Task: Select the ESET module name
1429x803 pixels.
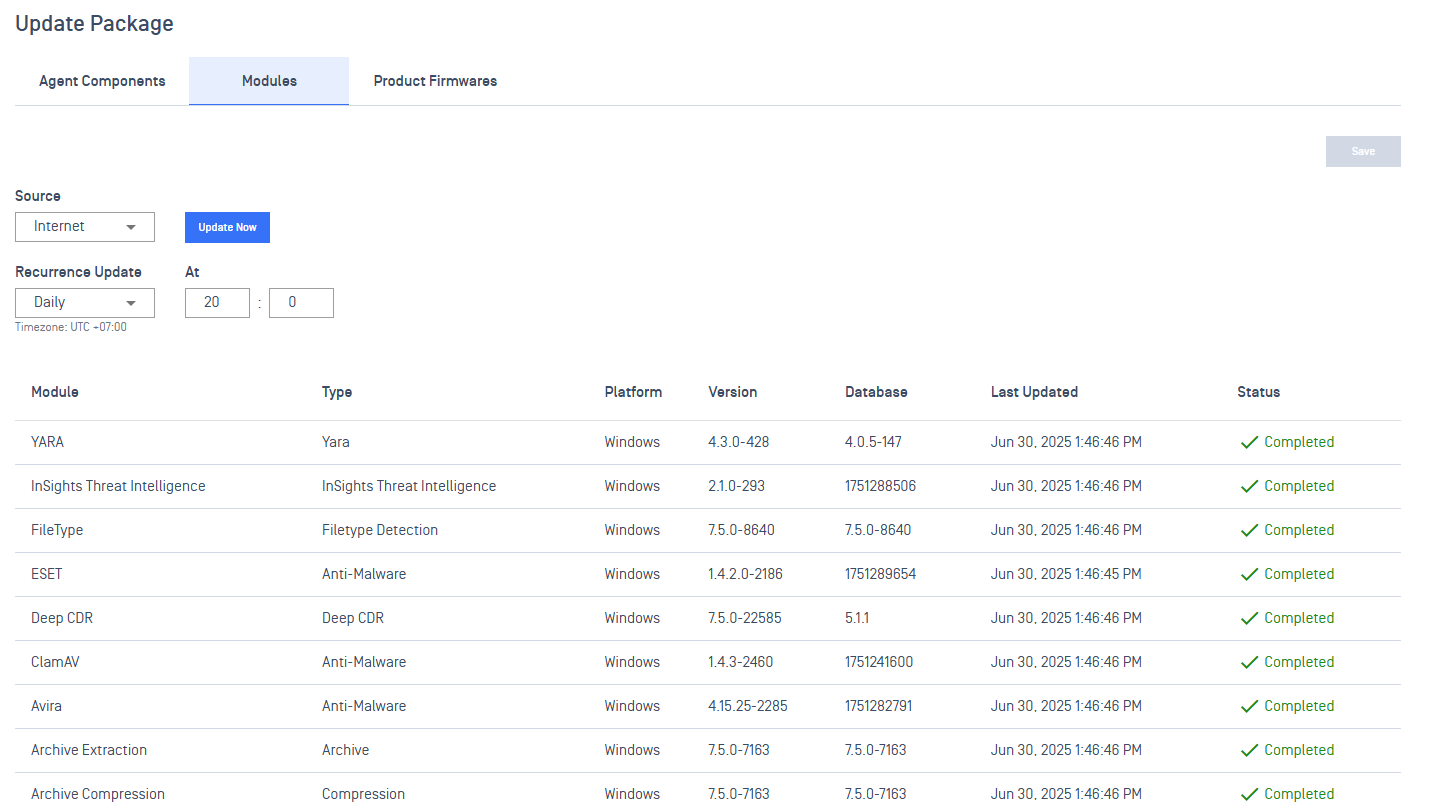Action: click(x=46, y=574)
